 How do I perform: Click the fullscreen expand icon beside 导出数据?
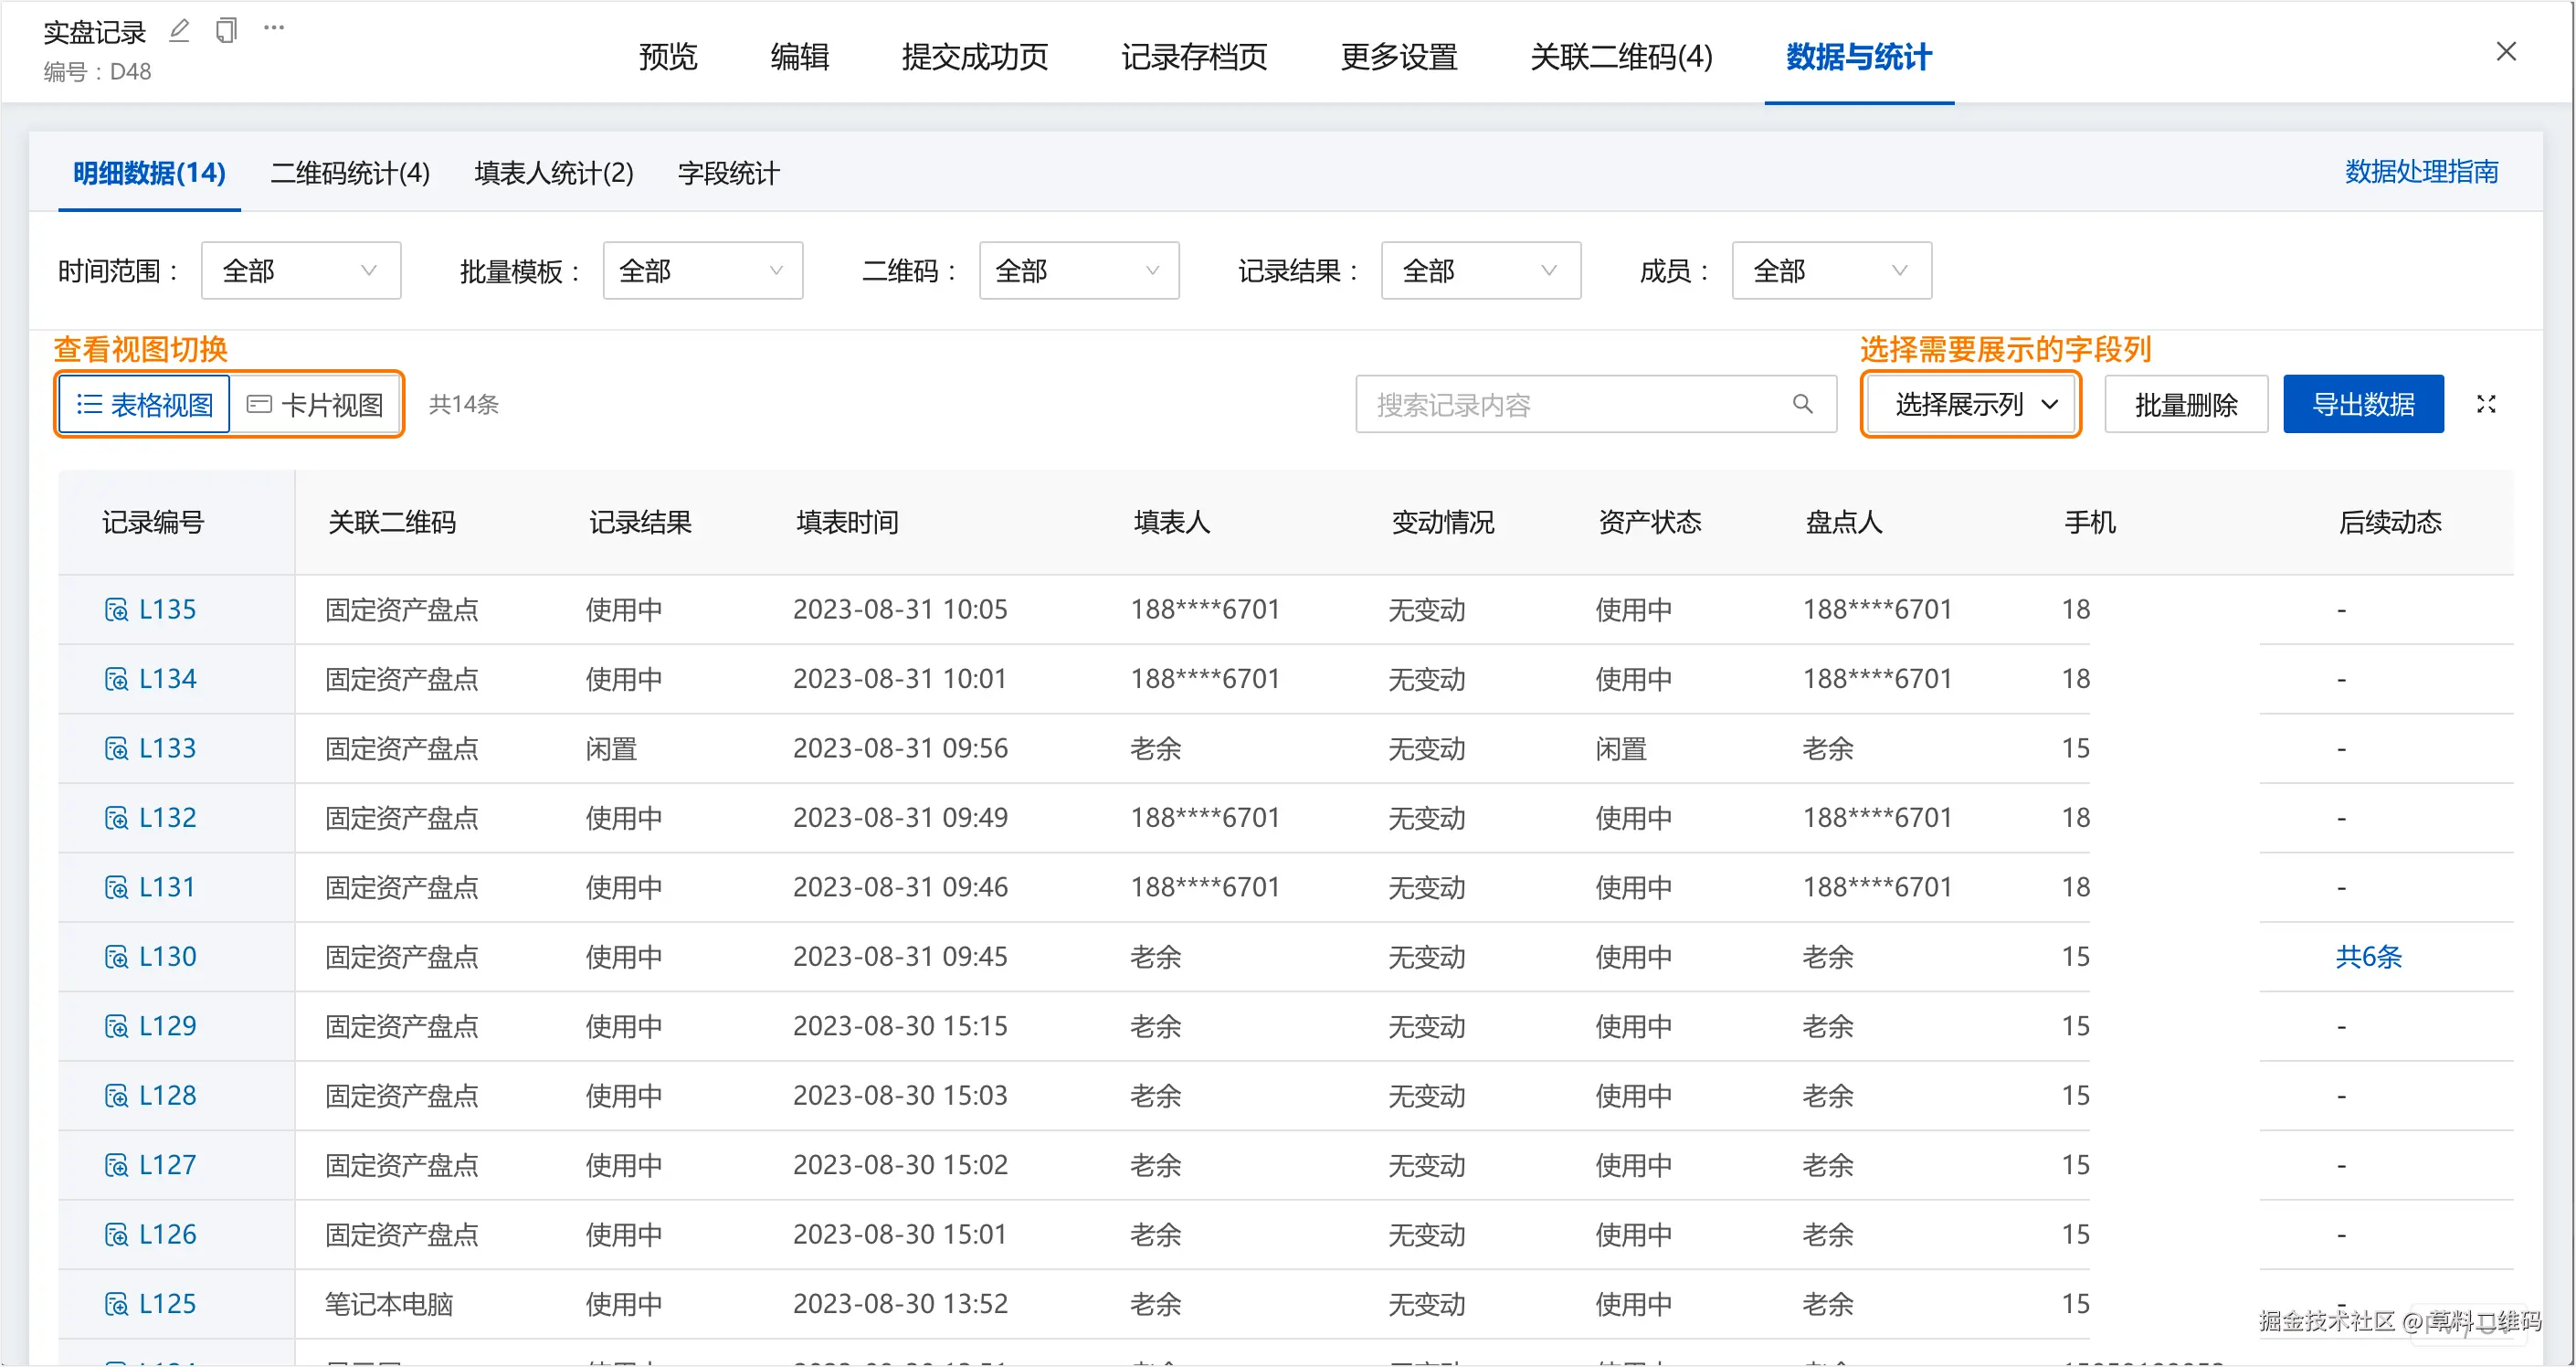[2486, 404]
